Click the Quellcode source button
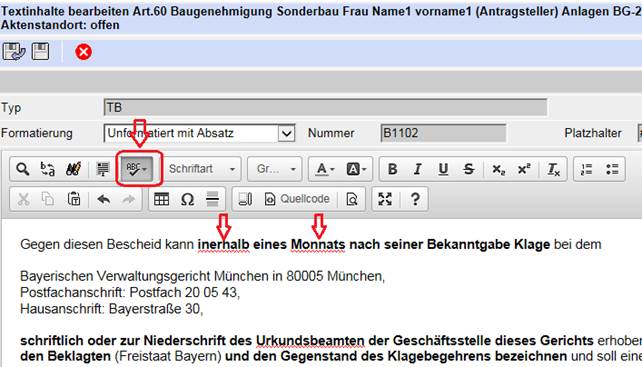The width and height of the screenshot is (642, 367). point(297,199)
